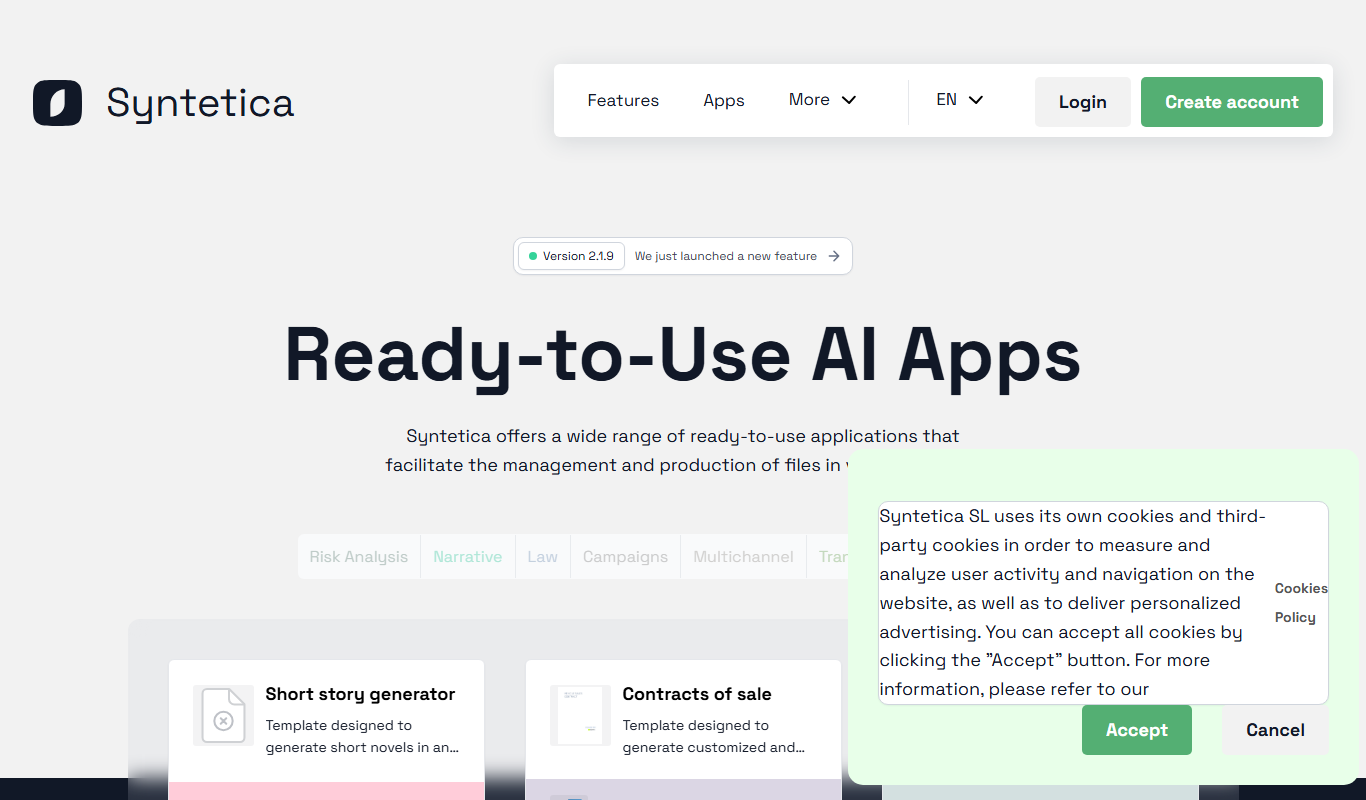Screen dimensions: 1366x800
Task: Click the Contracts of sale document thumbnail
Action: tap(580, 715)
